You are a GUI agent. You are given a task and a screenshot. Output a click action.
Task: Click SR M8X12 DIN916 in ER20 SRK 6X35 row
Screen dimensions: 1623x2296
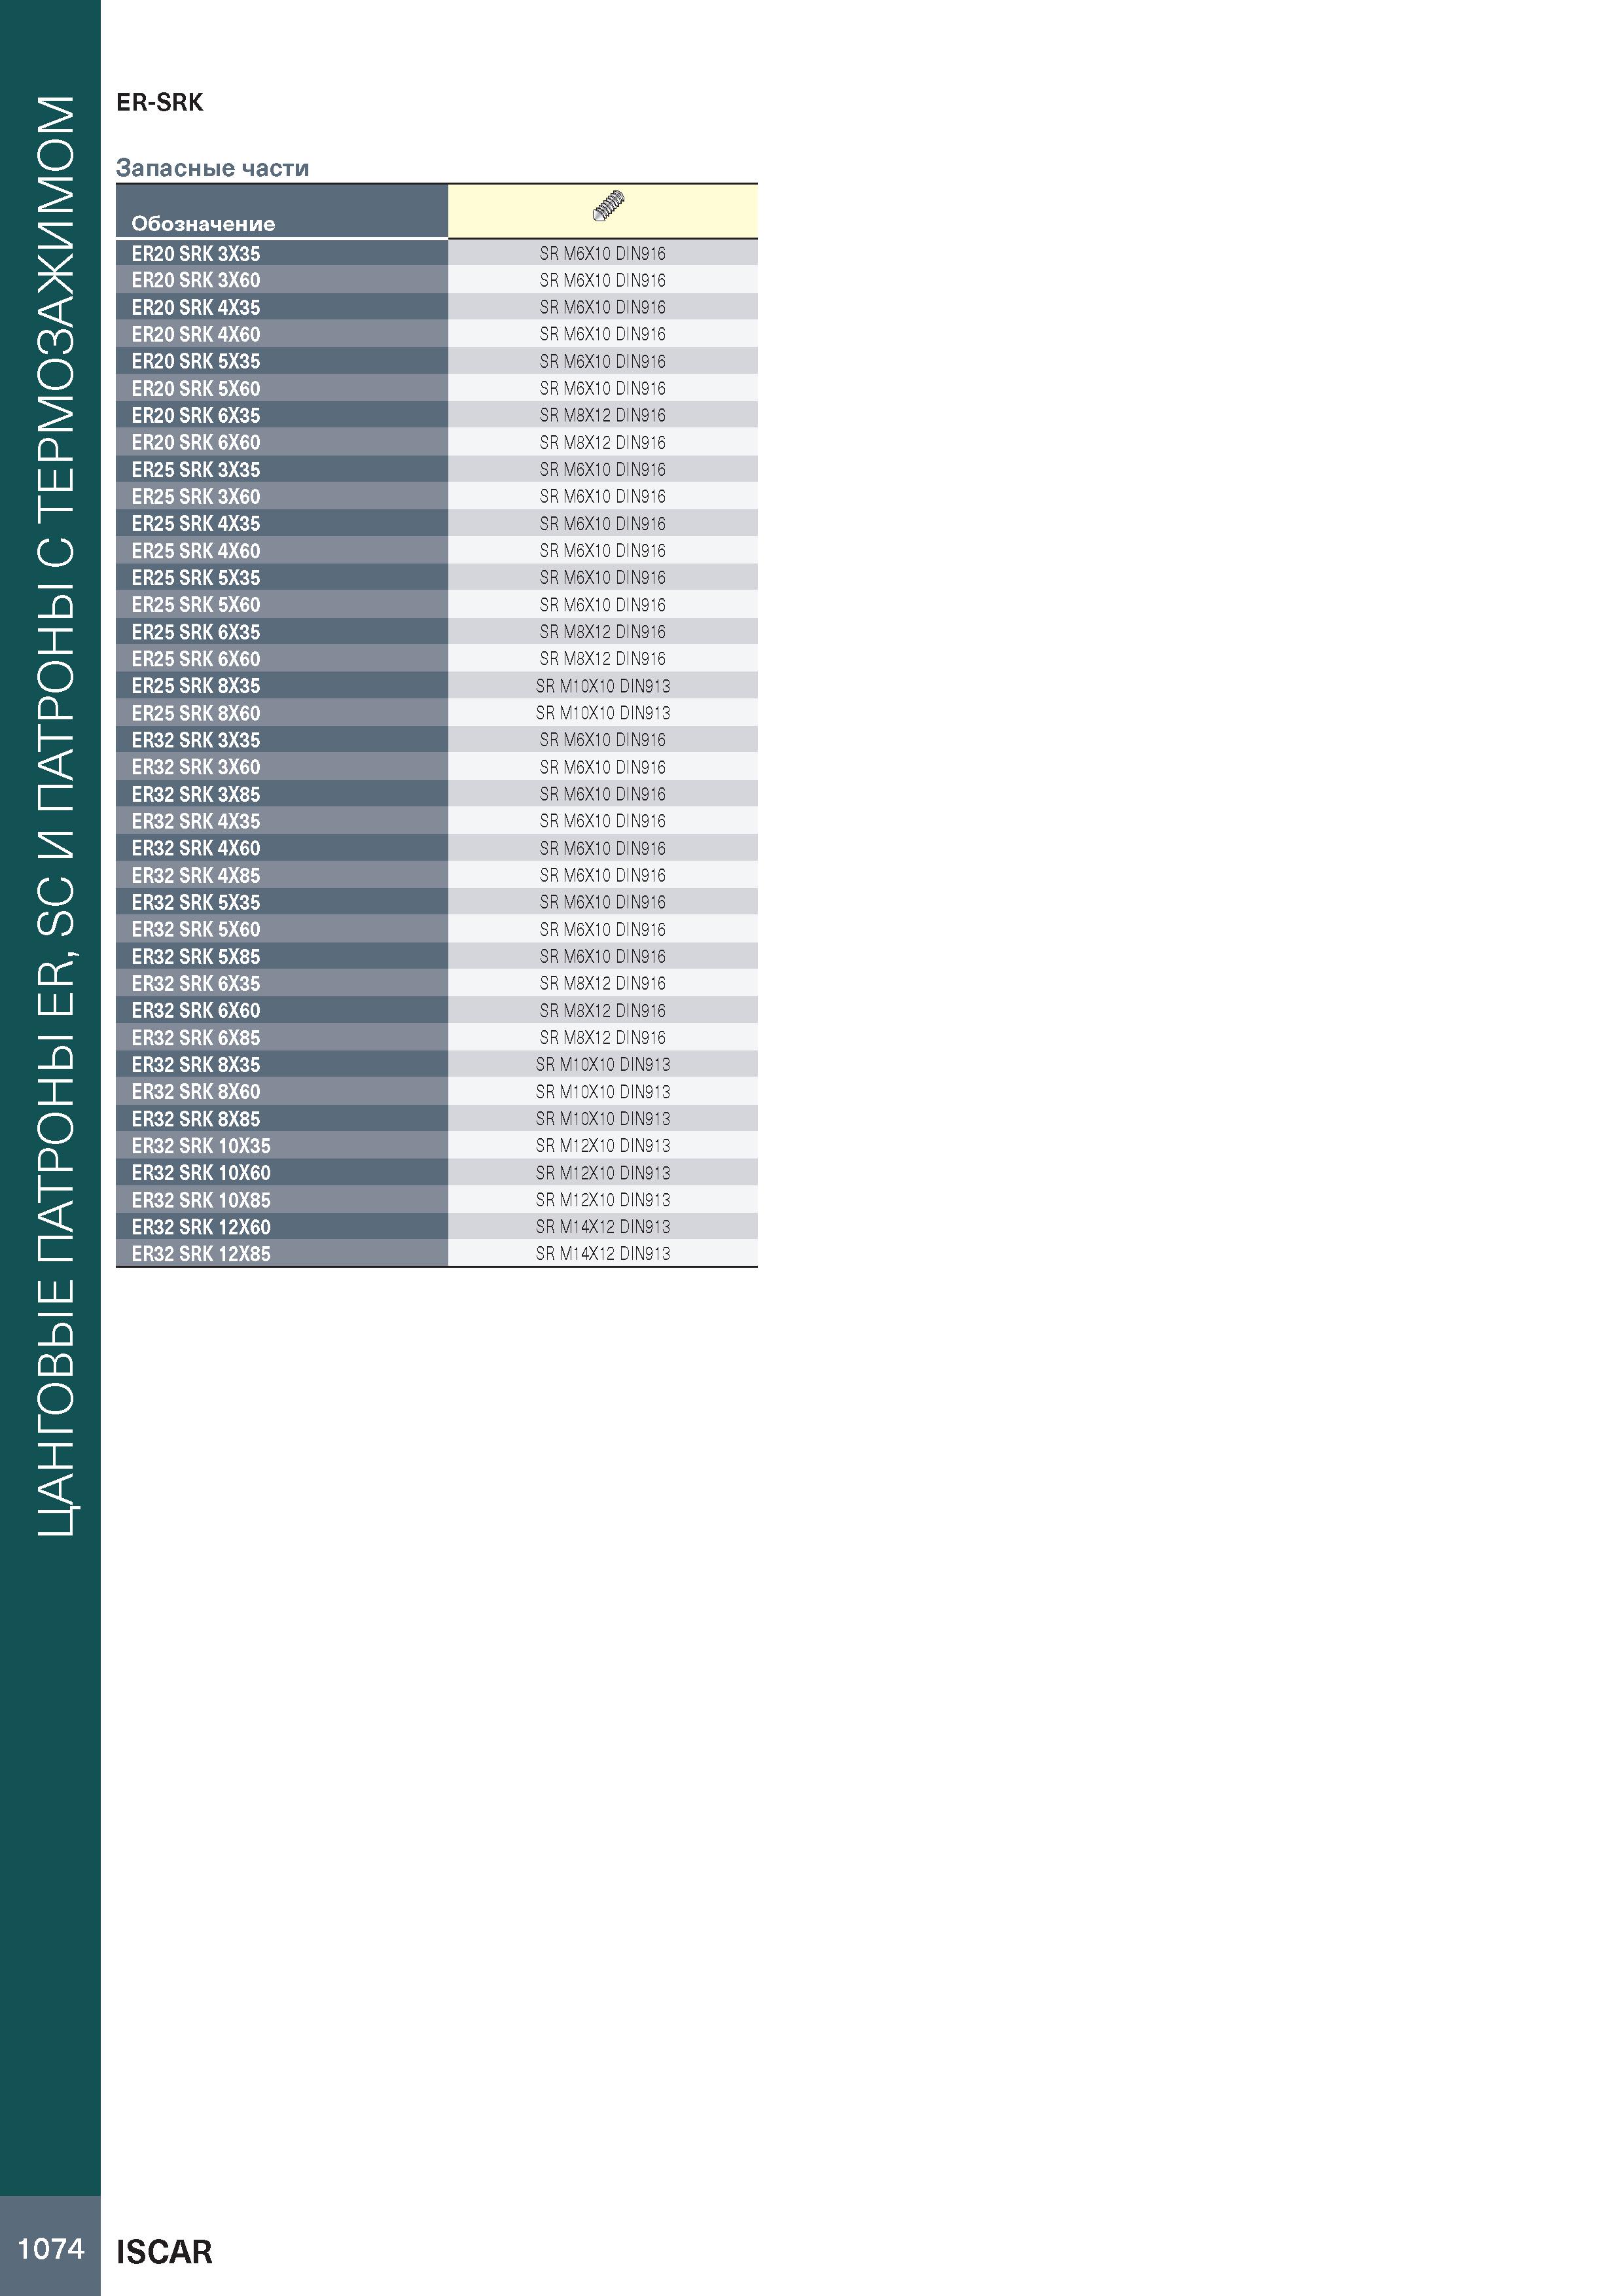click(603, 416)
